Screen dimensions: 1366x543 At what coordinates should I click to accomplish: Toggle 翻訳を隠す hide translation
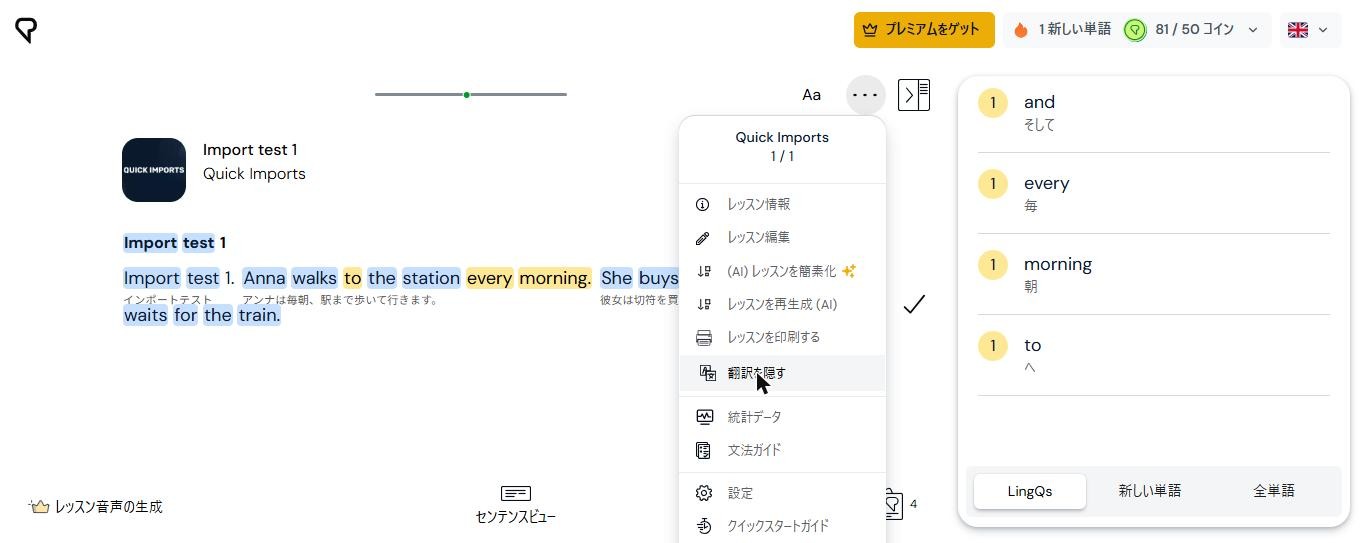click(x=782, y=373)
